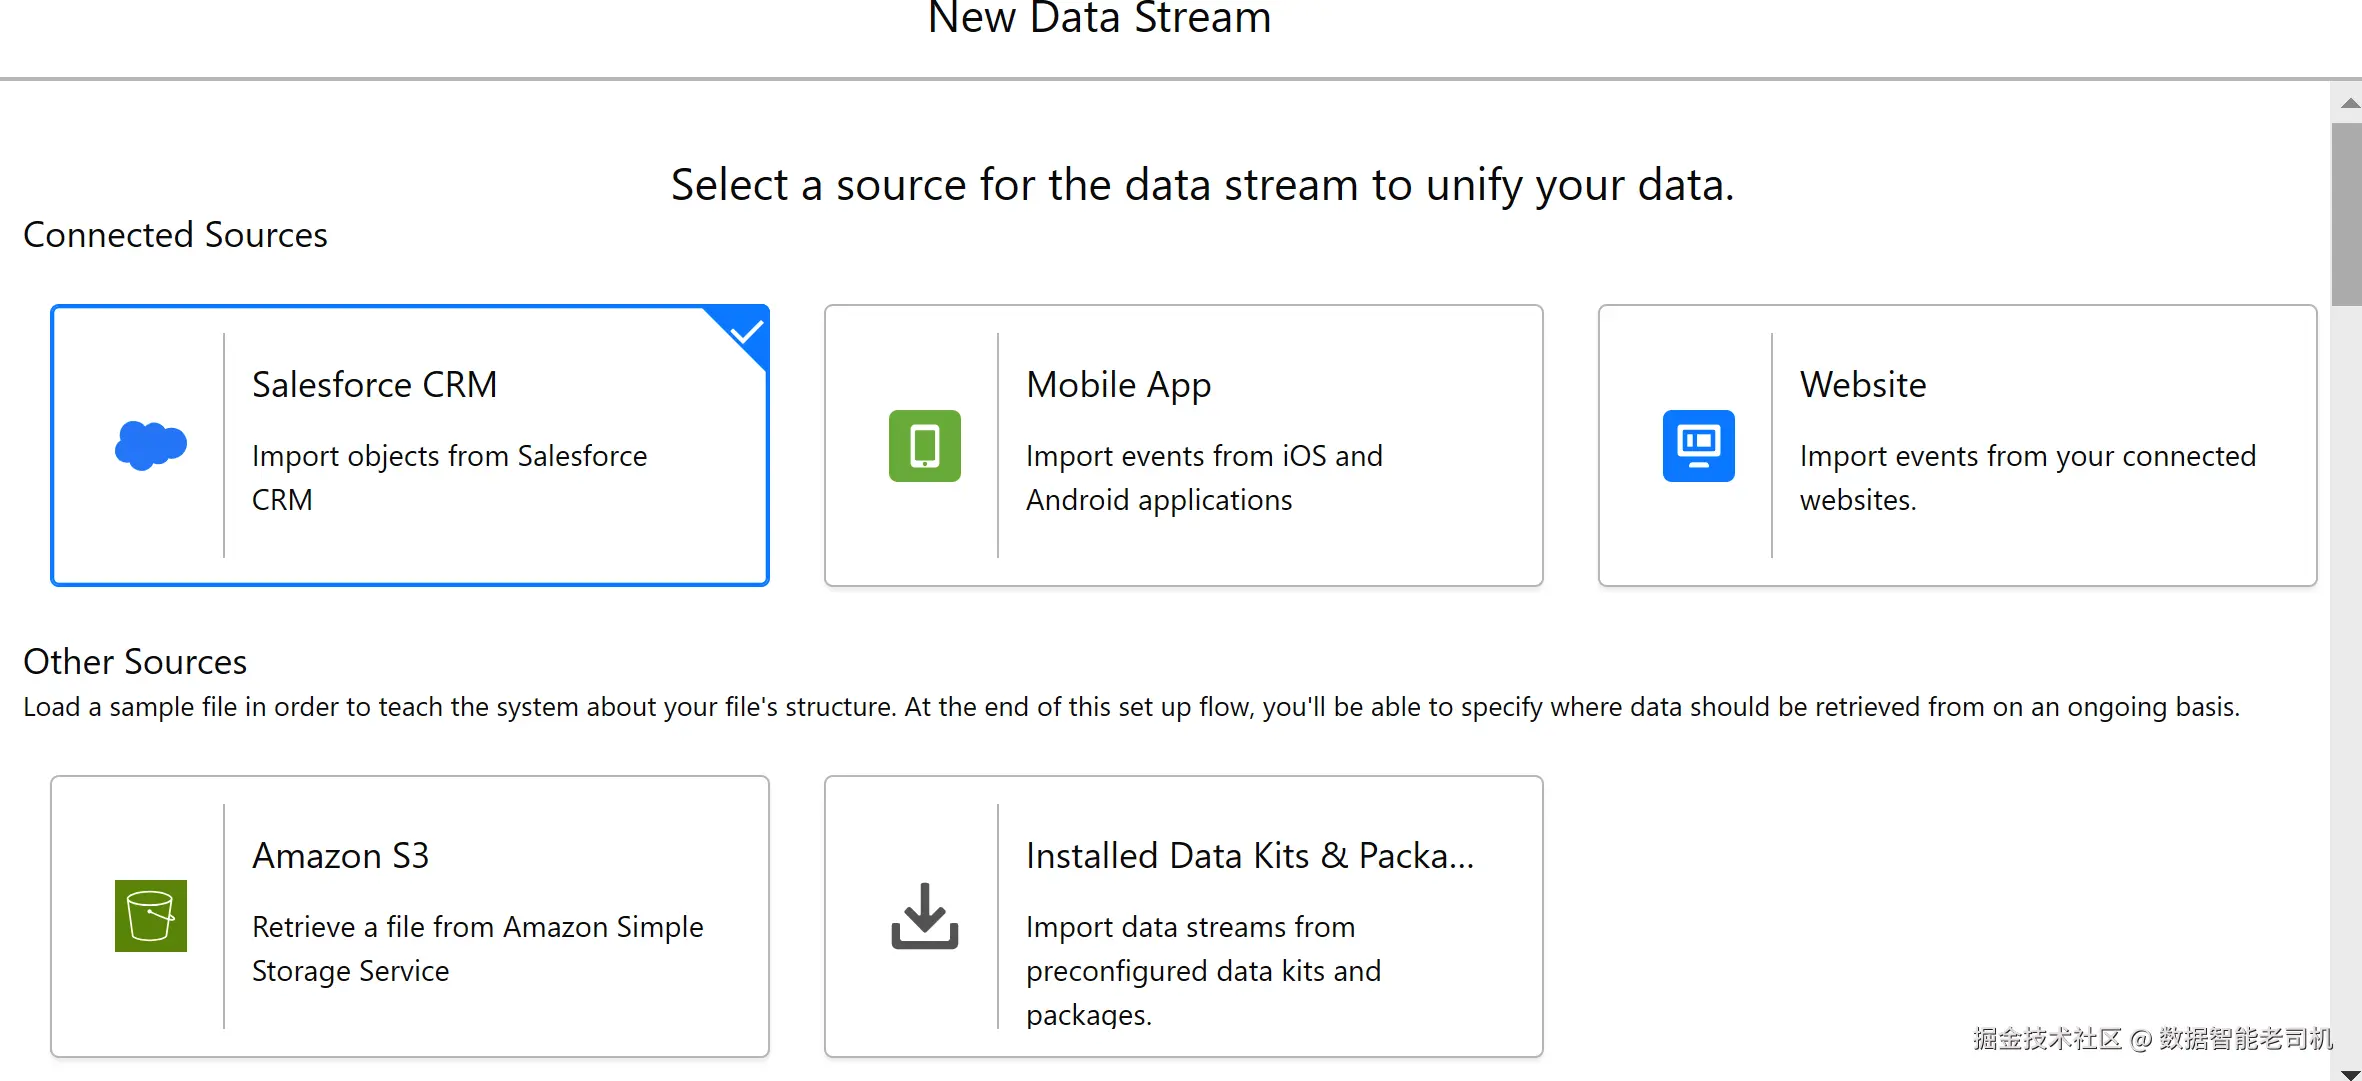Click the Installed Data Kits download icon

click(925, 916)
